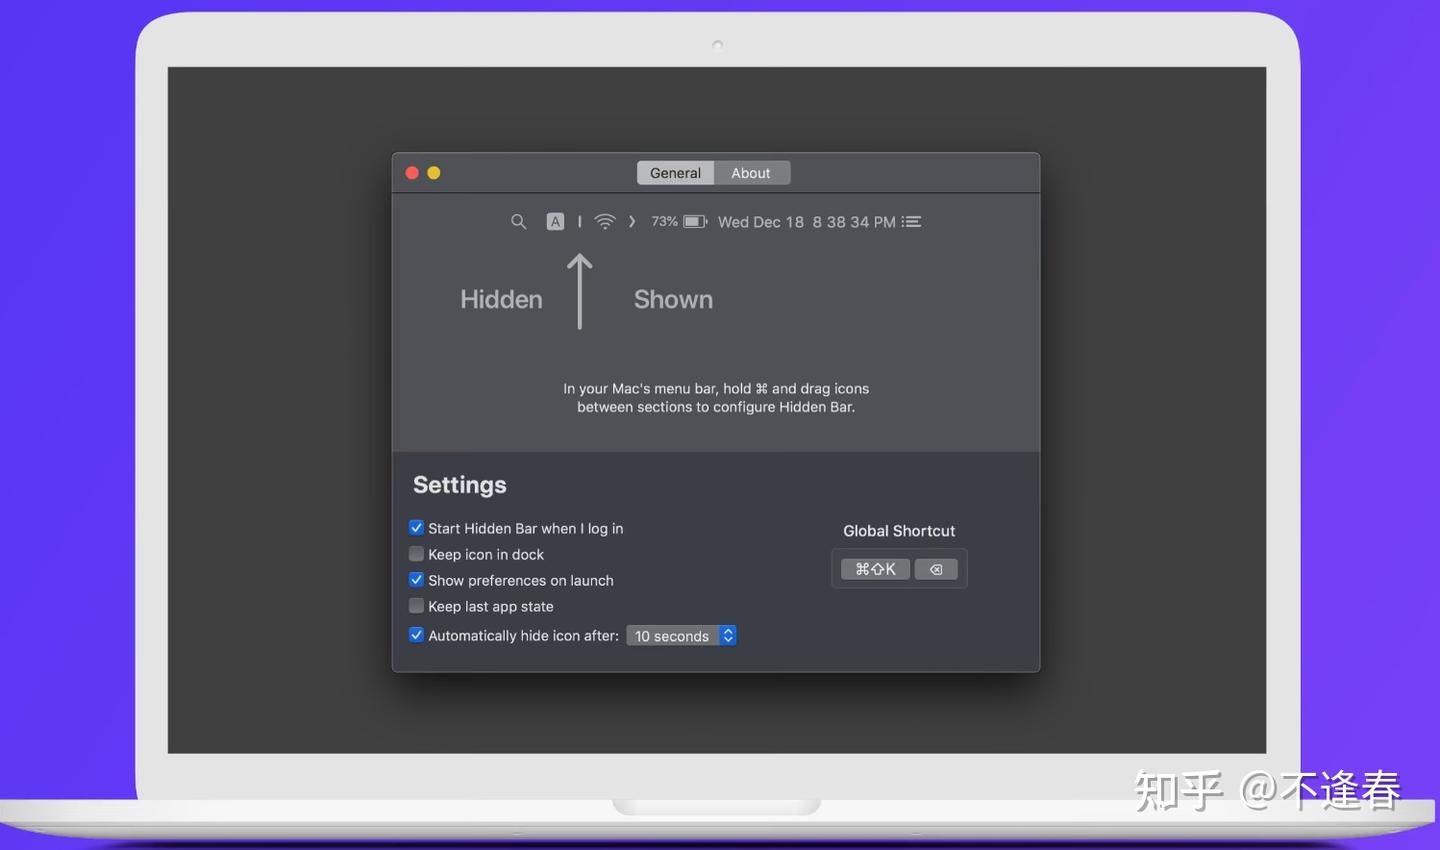Screen dimensions: 1440x850
Task: Open the notification center list icon
Action: click(911, 222)
